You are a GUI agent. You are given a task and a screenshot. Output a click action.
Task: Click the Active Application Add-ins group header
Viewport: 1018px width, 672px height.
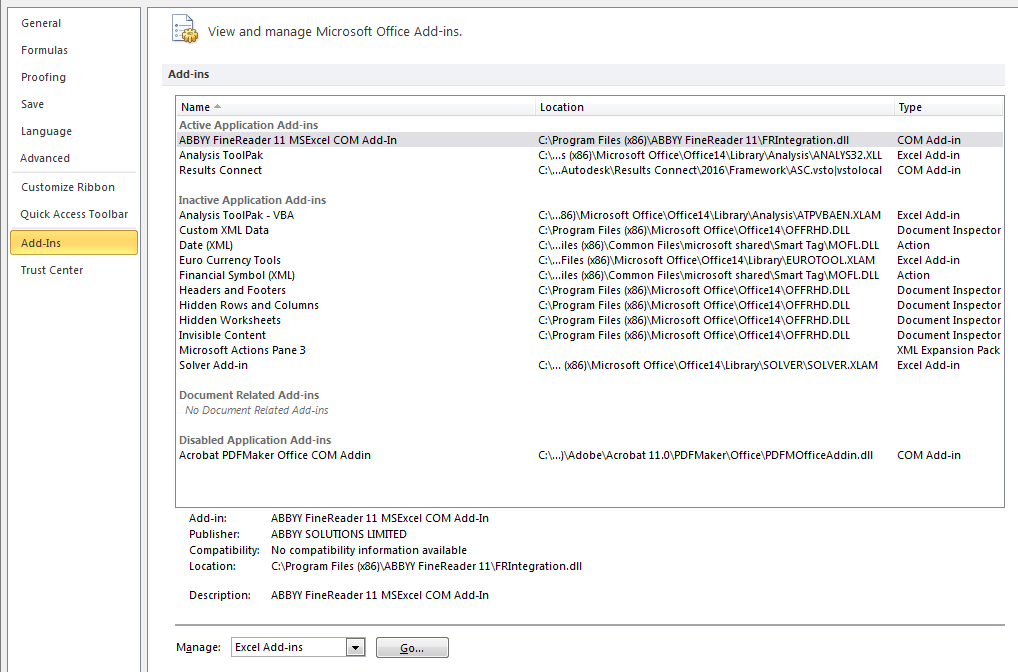pos(249,125)
